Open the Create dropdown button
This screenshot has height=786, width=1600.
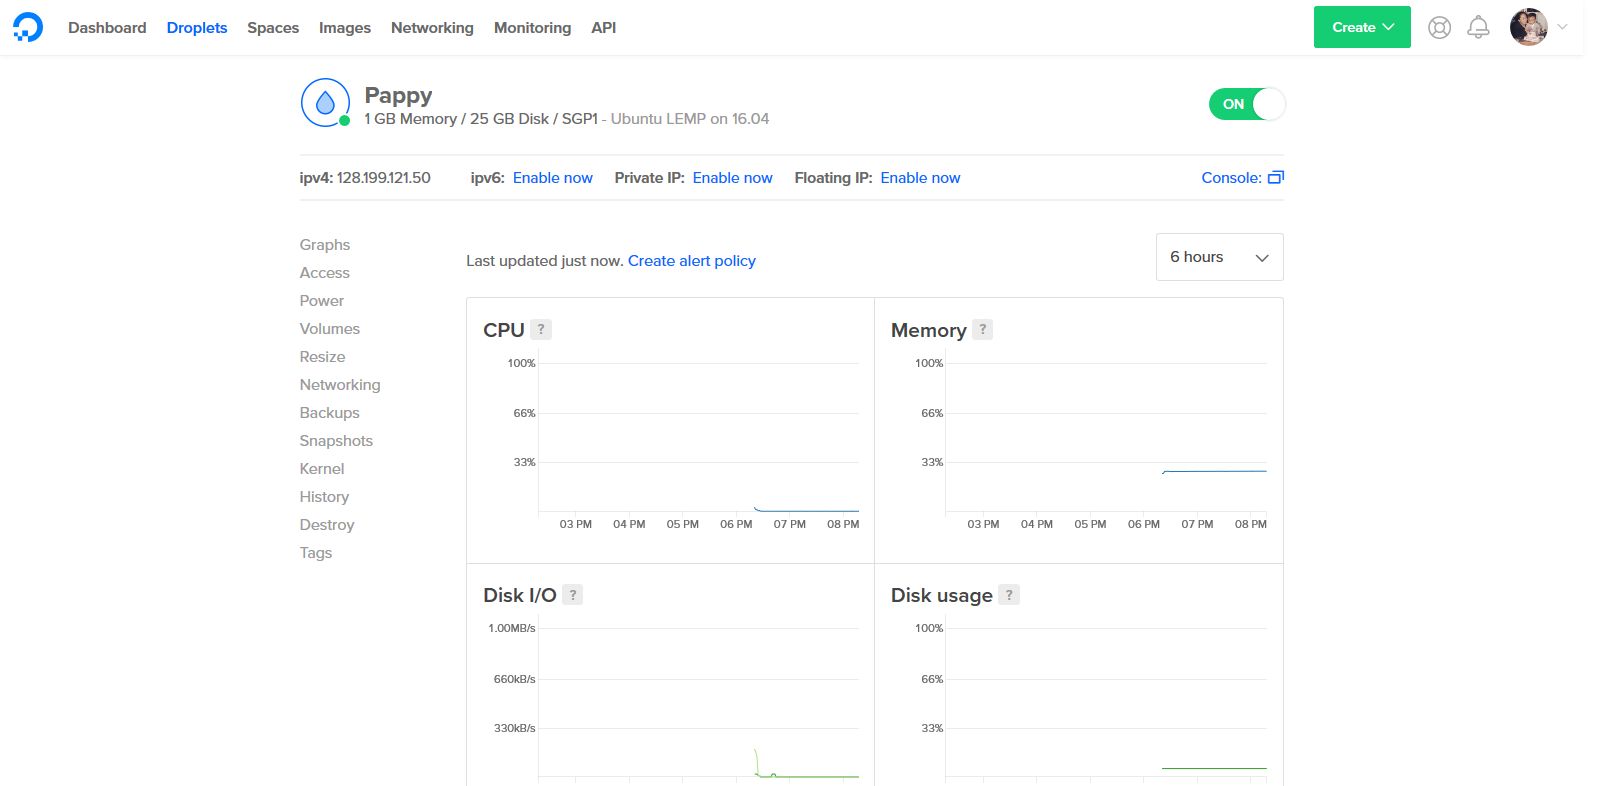1362,27
